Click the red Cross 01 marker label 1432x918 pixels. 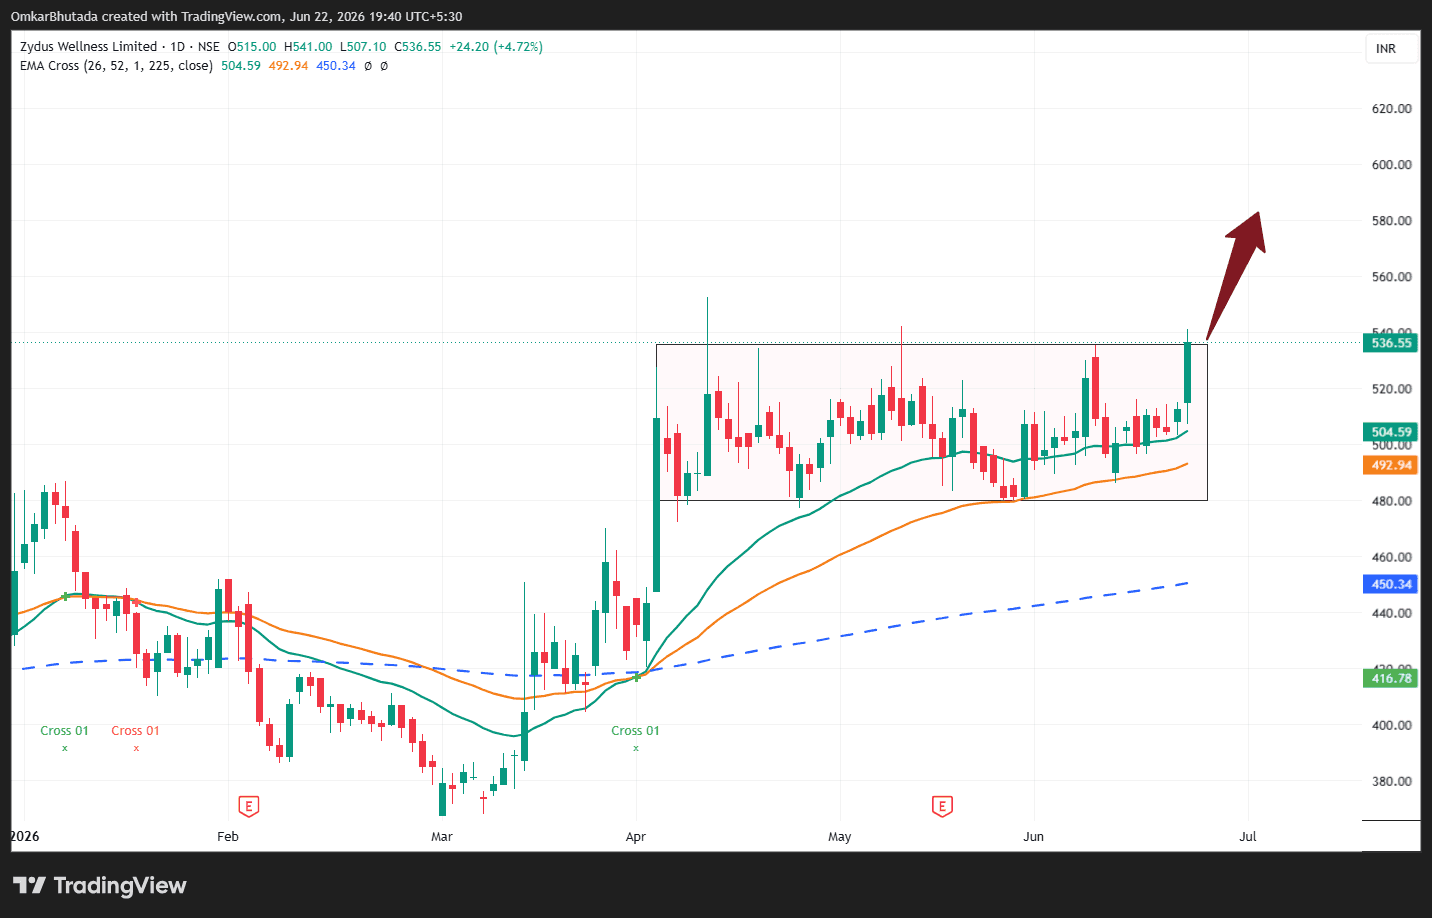tap(135, 731)
